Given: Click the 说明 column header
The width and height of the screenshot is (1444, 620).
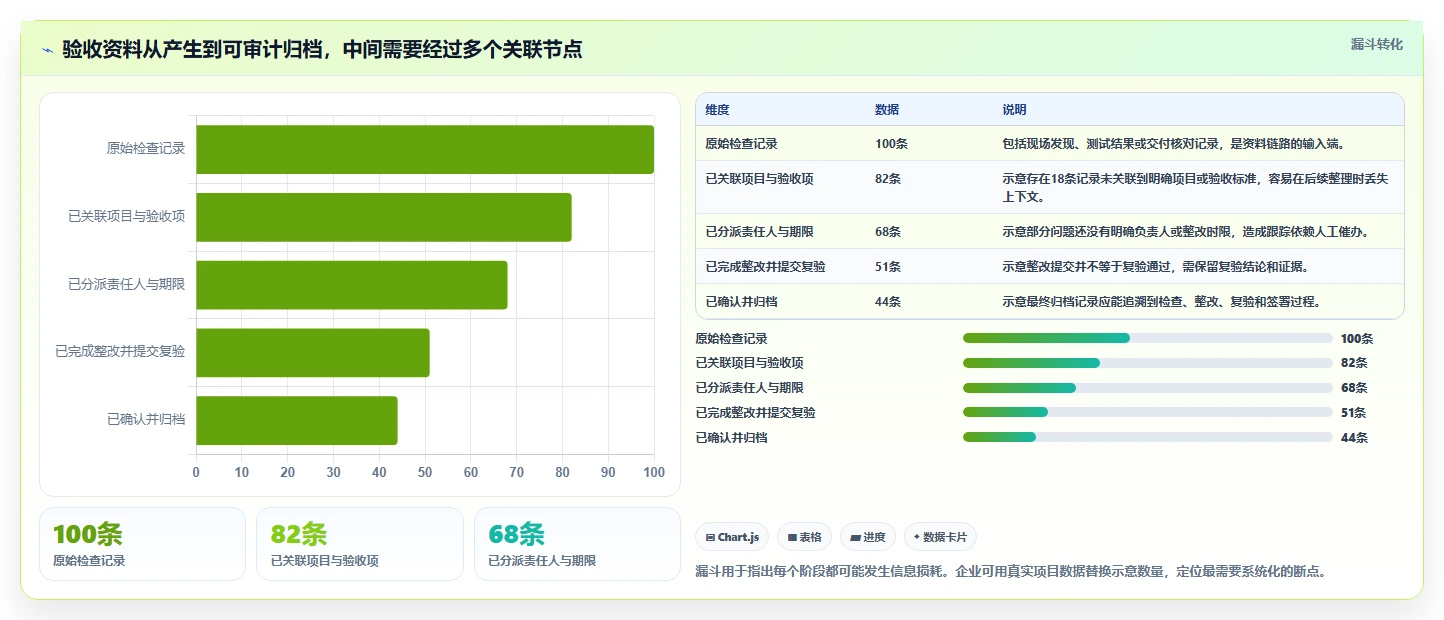Looking at the screenshot, I should tap(1014, 110).
